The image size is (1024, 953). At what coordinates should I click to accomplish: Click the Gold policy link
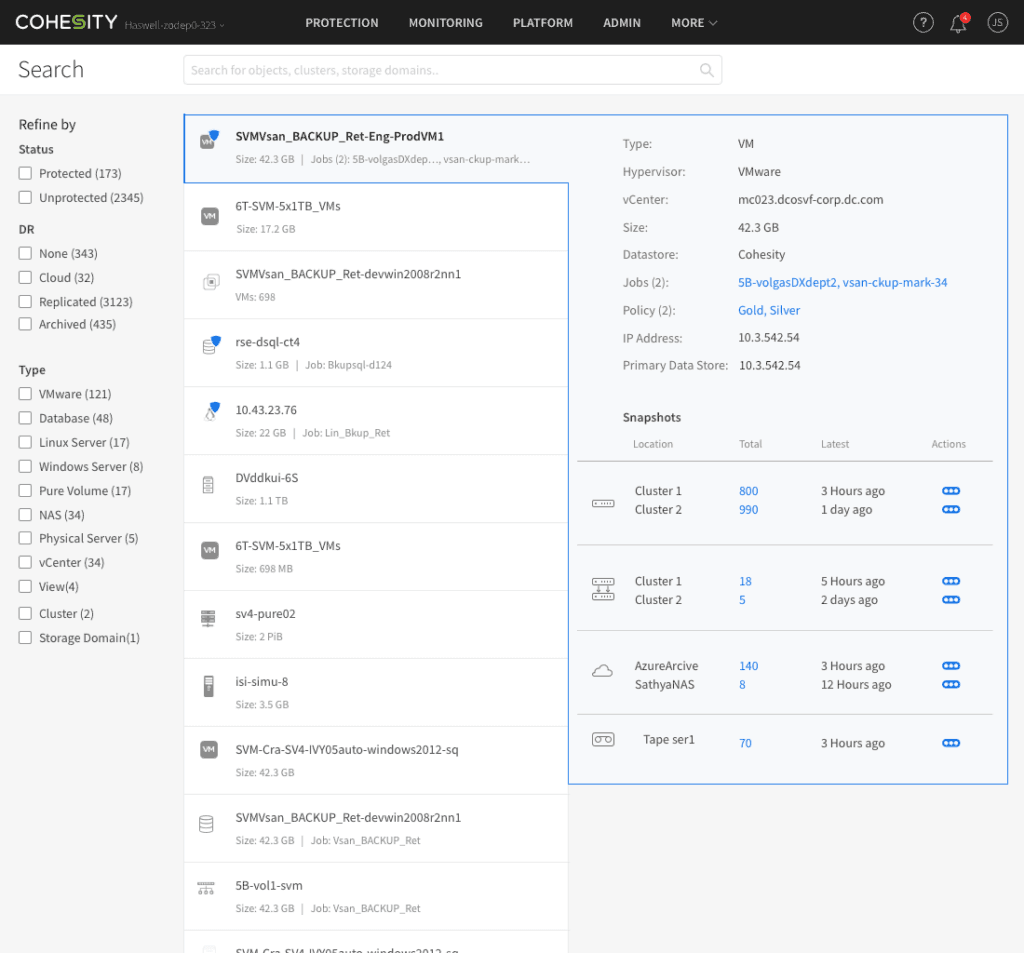coord(751,311)
